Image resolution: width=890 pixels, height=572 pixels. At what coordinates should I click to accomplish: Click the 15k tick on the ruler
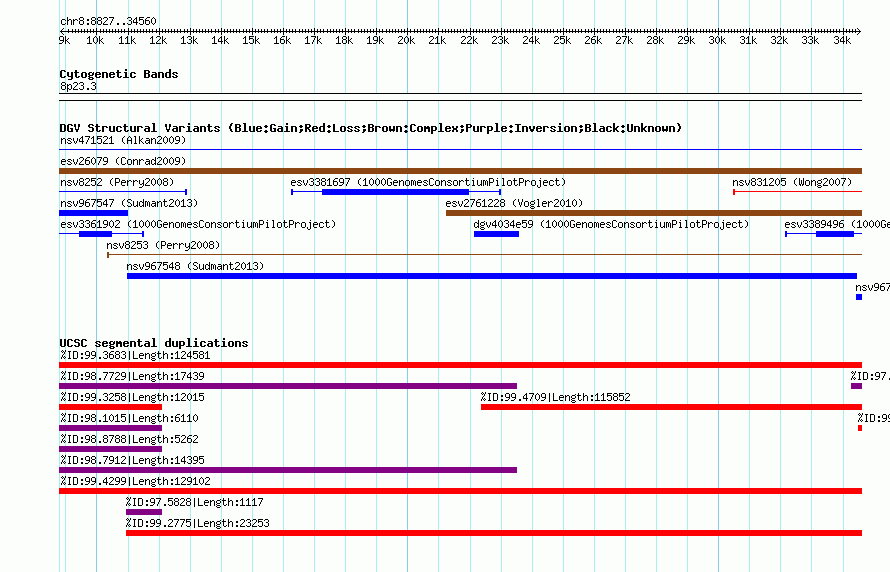click(251, 40)
